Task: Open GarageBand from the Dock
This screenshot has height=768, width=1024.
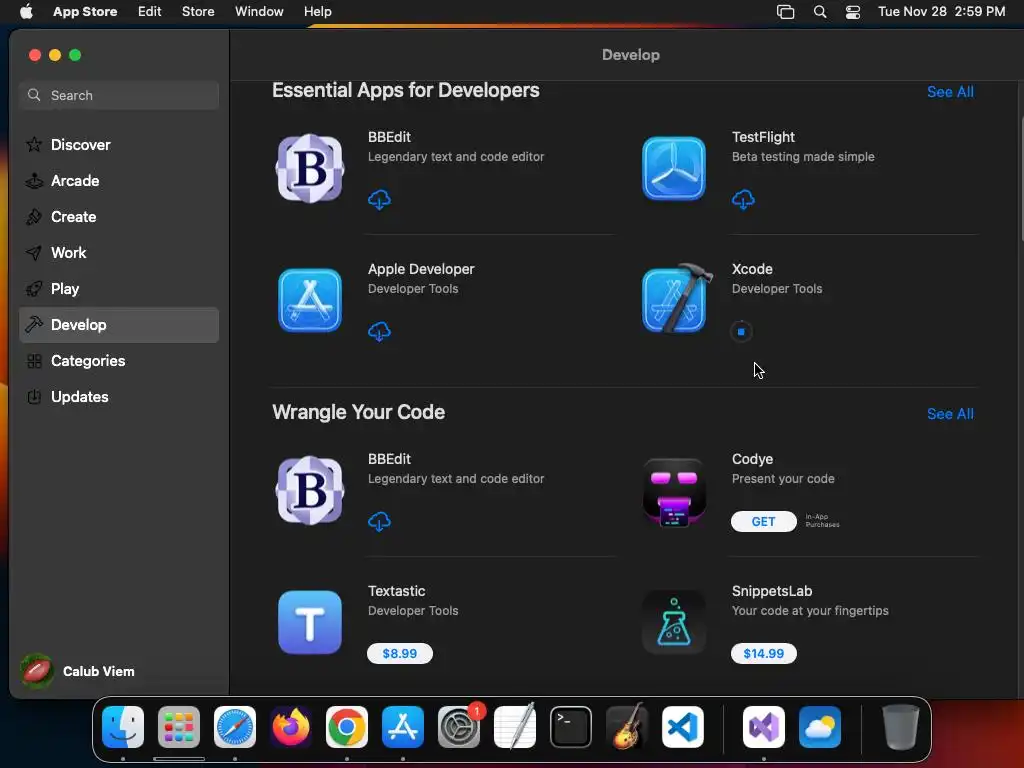Action: tap(627, 727)
